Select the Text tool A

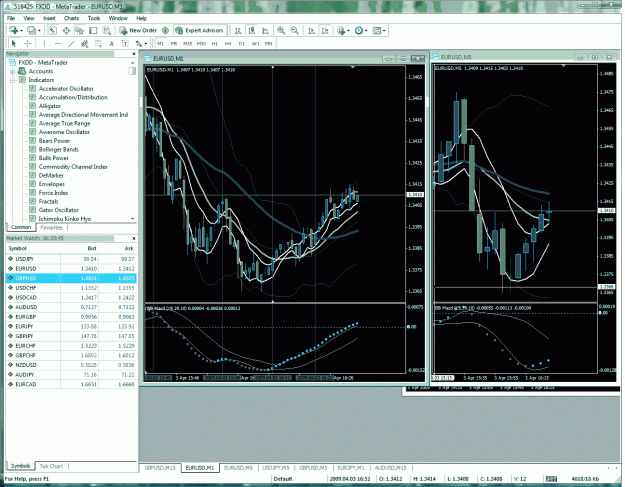pos(112,43)
